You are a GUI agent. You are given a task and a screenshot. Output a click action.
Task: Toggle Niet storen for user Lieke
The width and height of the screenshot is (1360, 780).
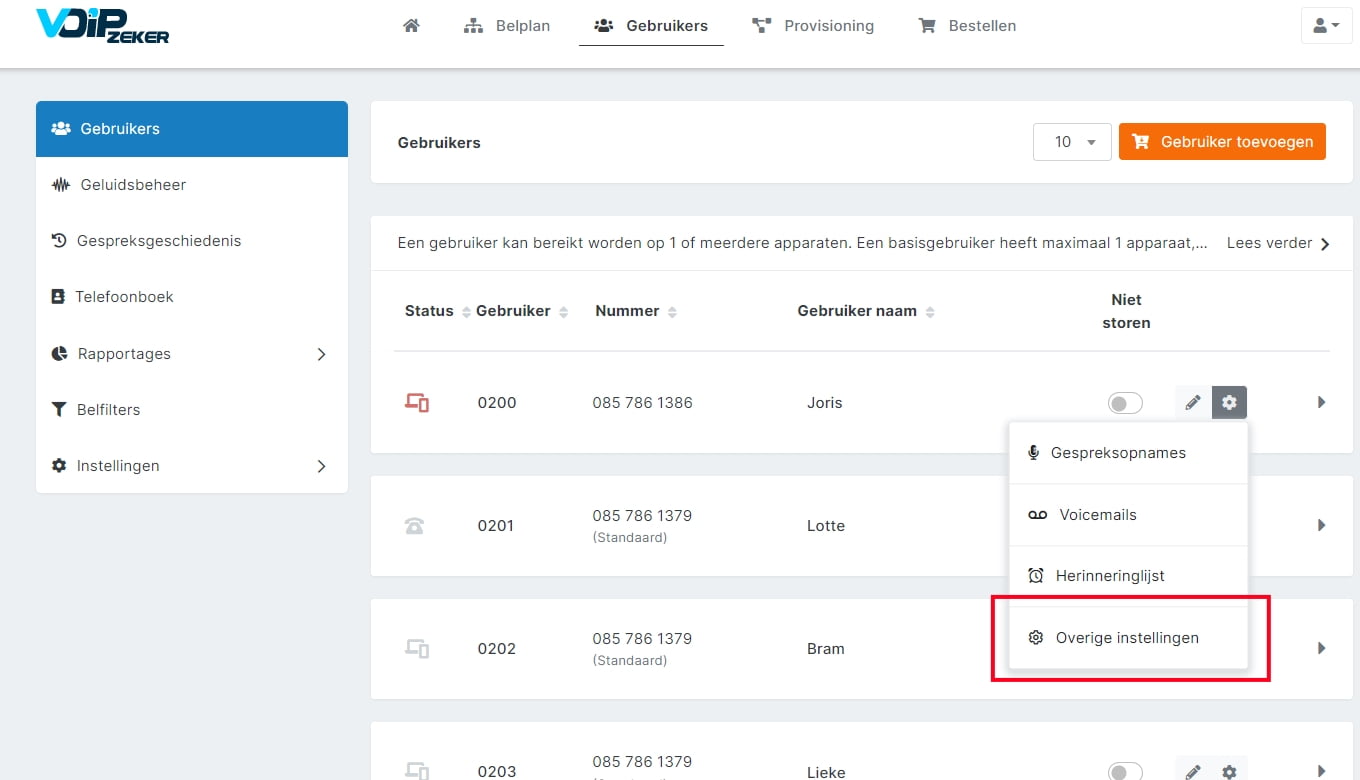click(1125, 772)
